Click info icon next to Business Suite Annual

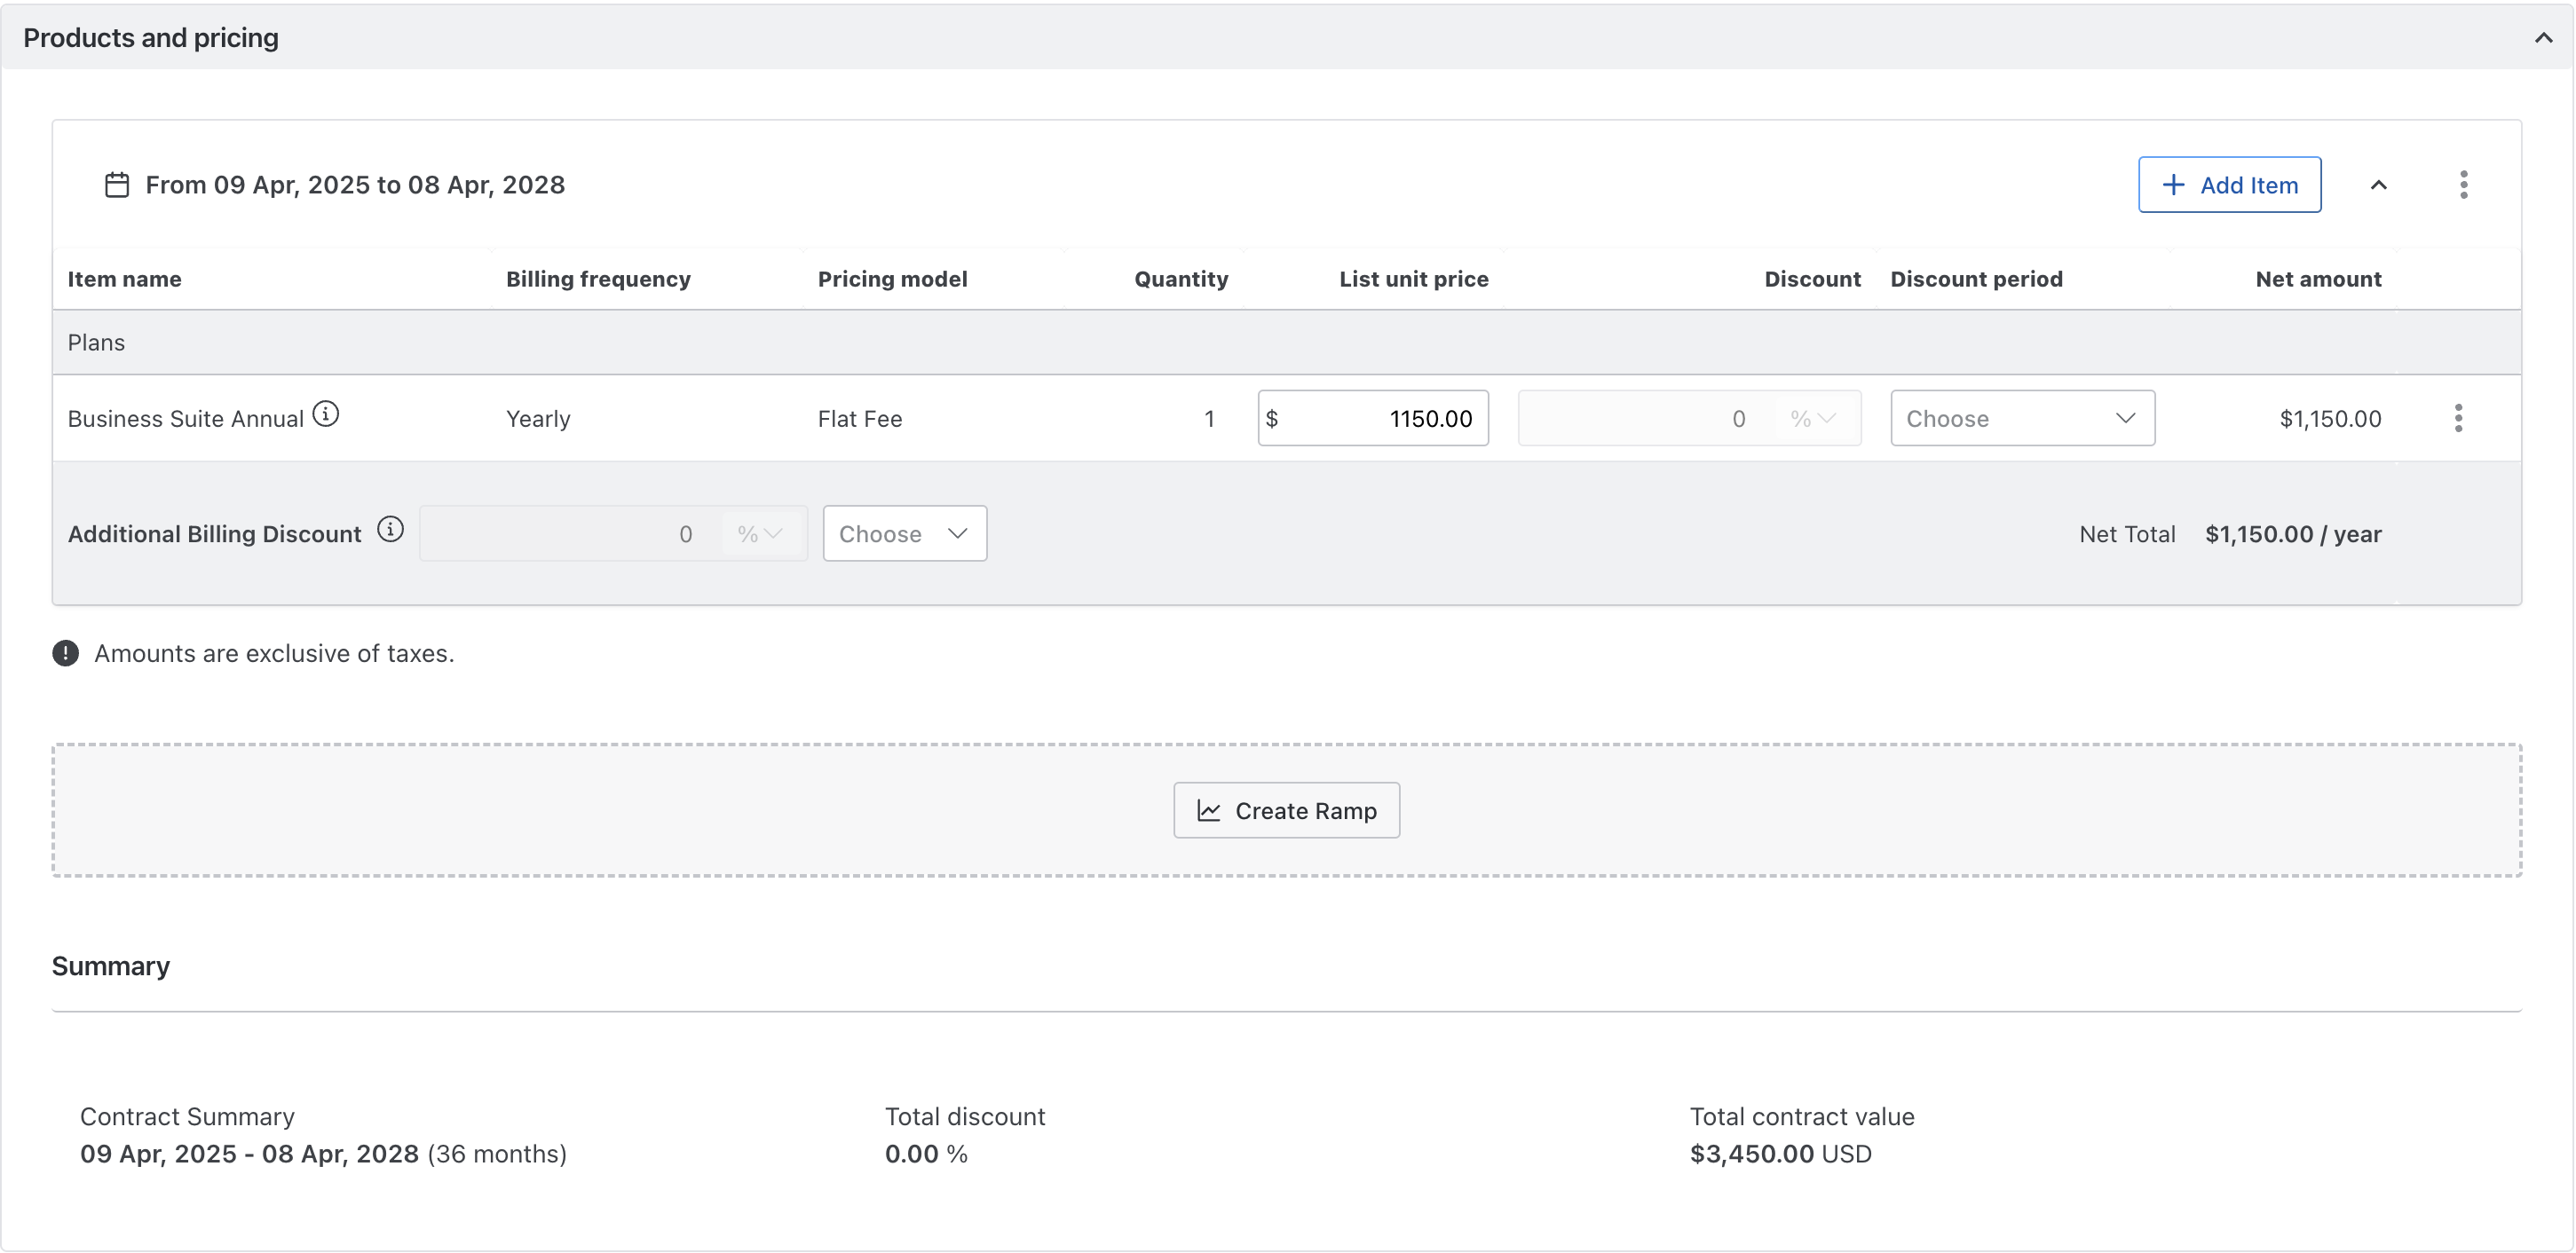[x=326, y=414]
